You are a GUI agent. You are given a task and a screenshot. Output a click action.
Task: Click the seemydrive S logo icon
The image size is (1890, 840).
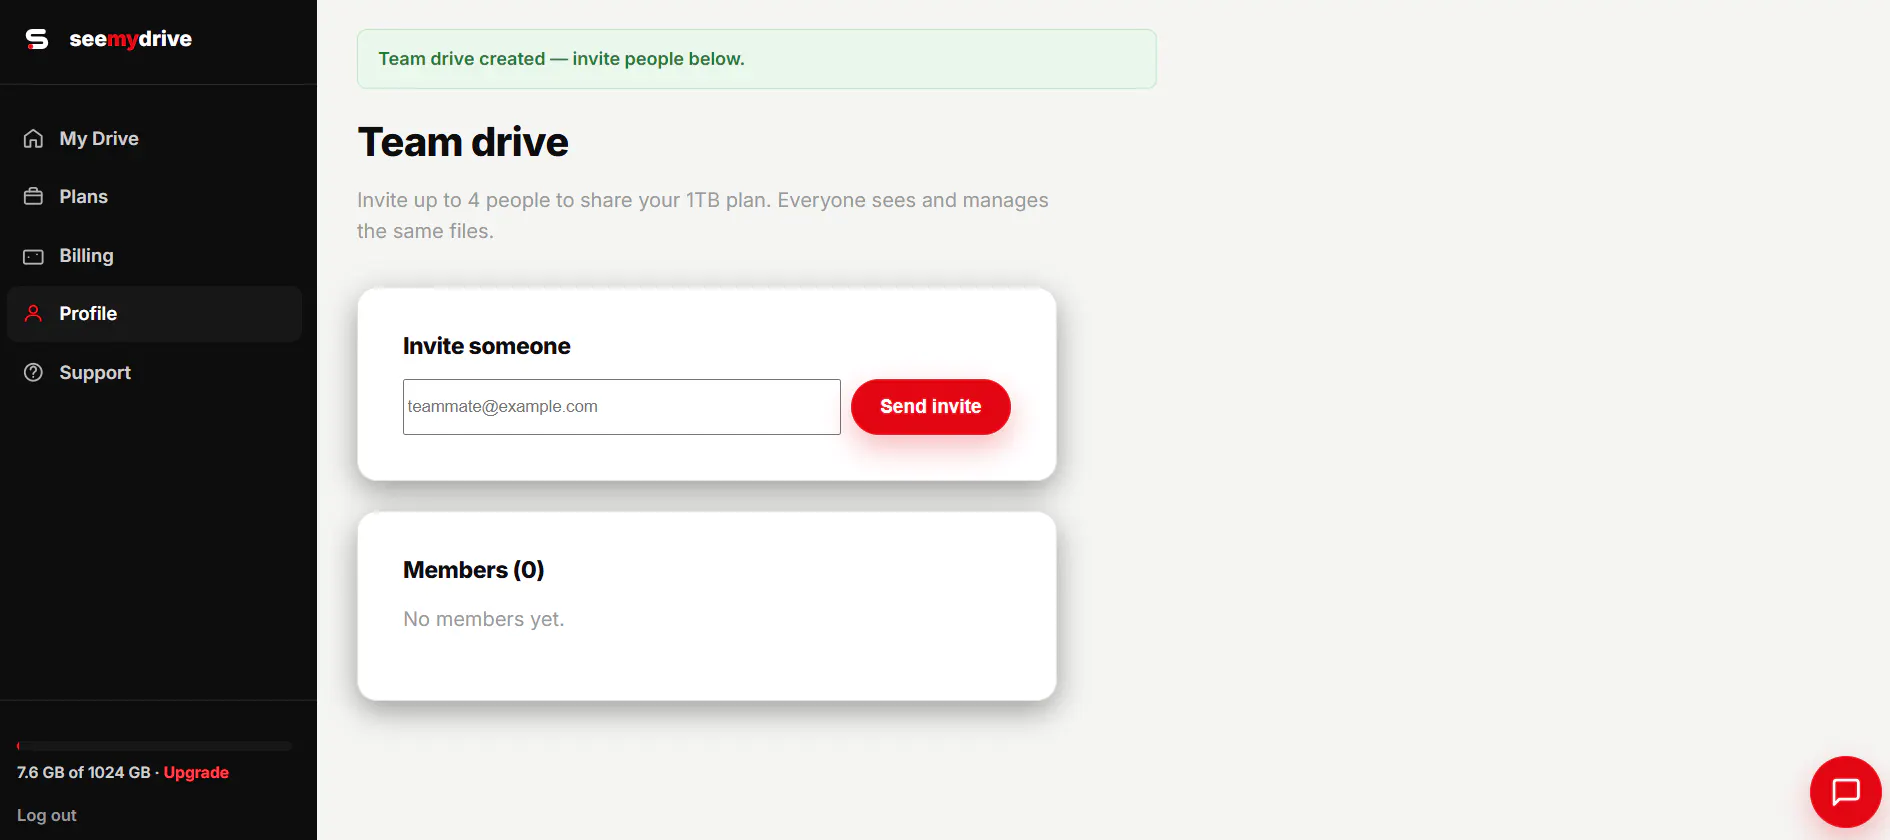tap(37, 39)
